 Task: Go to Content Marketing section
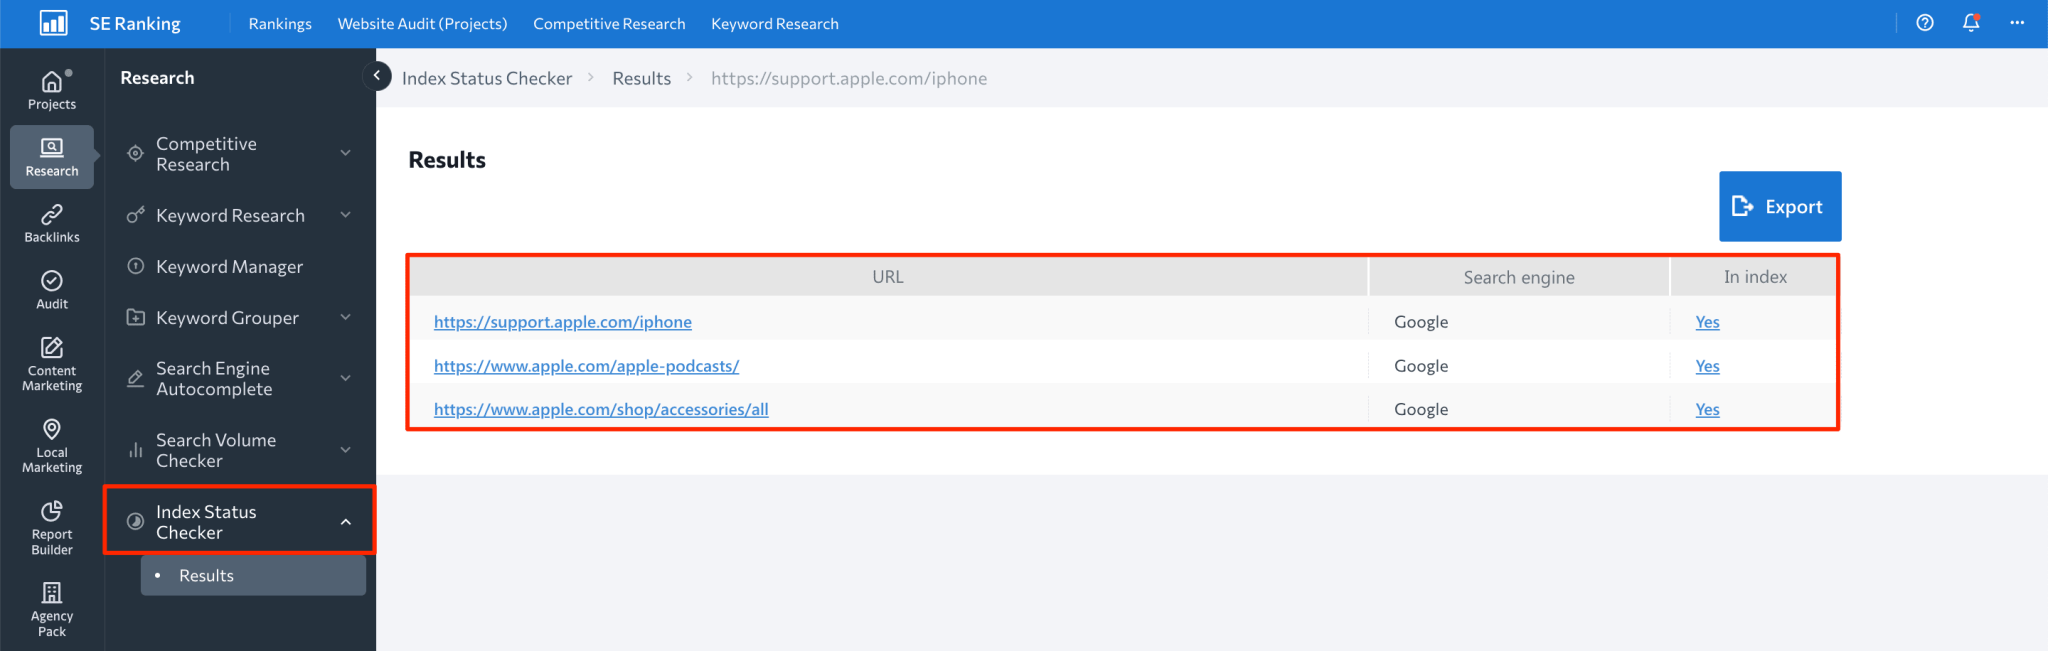[x=52, y=364]
